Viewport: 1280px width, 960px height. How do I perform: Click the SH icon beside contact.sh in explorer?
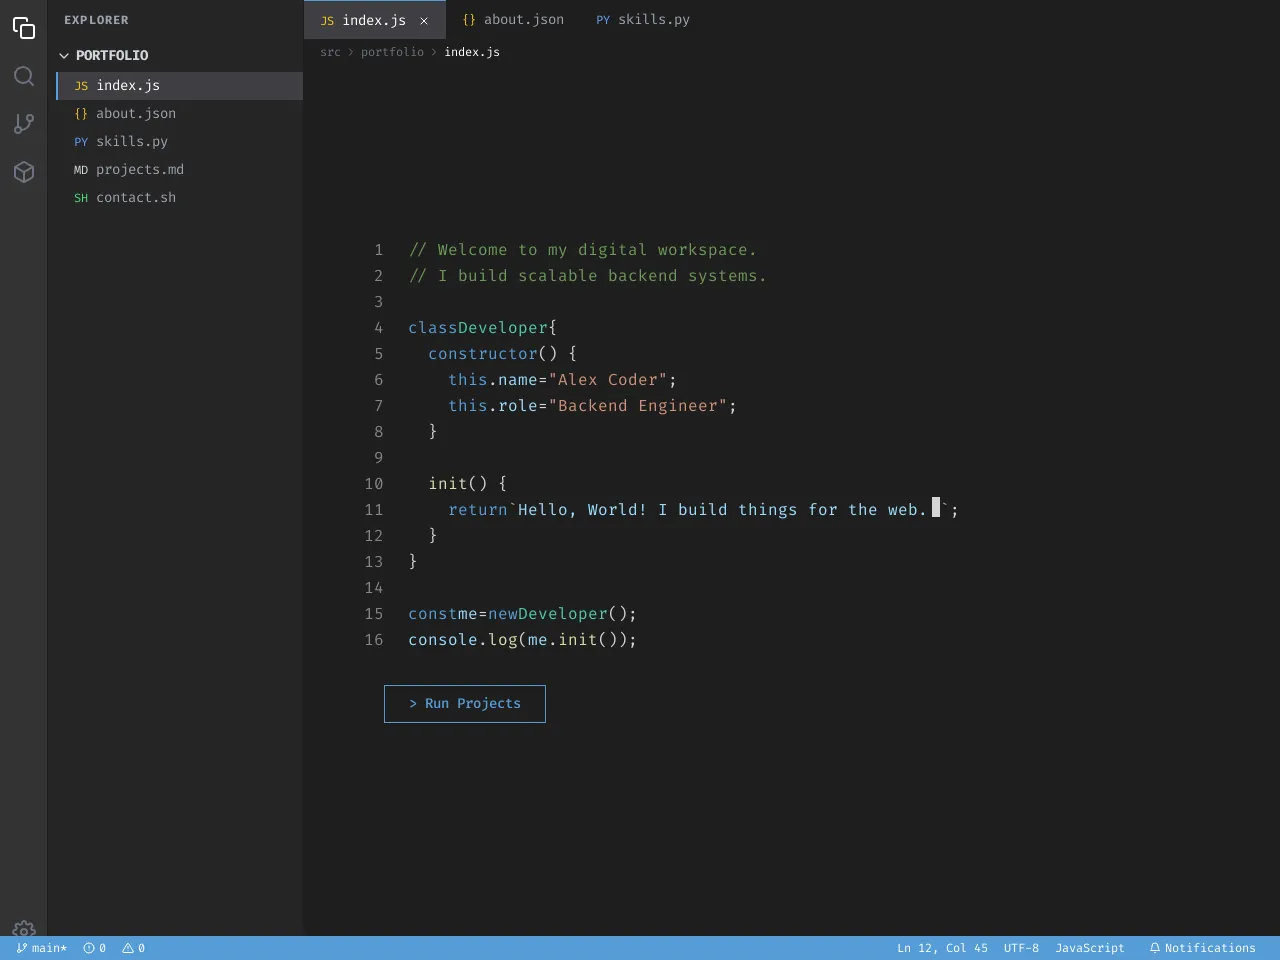tap(81, 198)
